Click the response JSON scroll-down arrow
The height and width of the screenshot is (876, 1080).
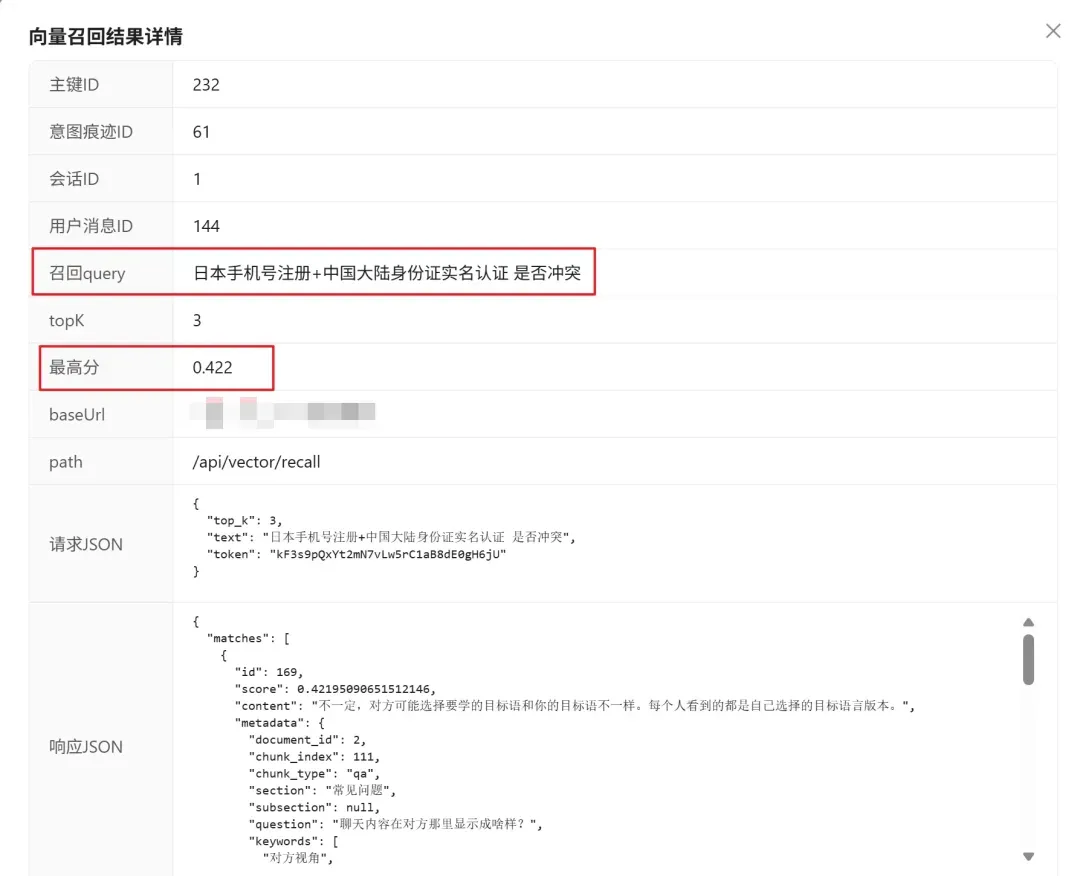(1028, 856)
